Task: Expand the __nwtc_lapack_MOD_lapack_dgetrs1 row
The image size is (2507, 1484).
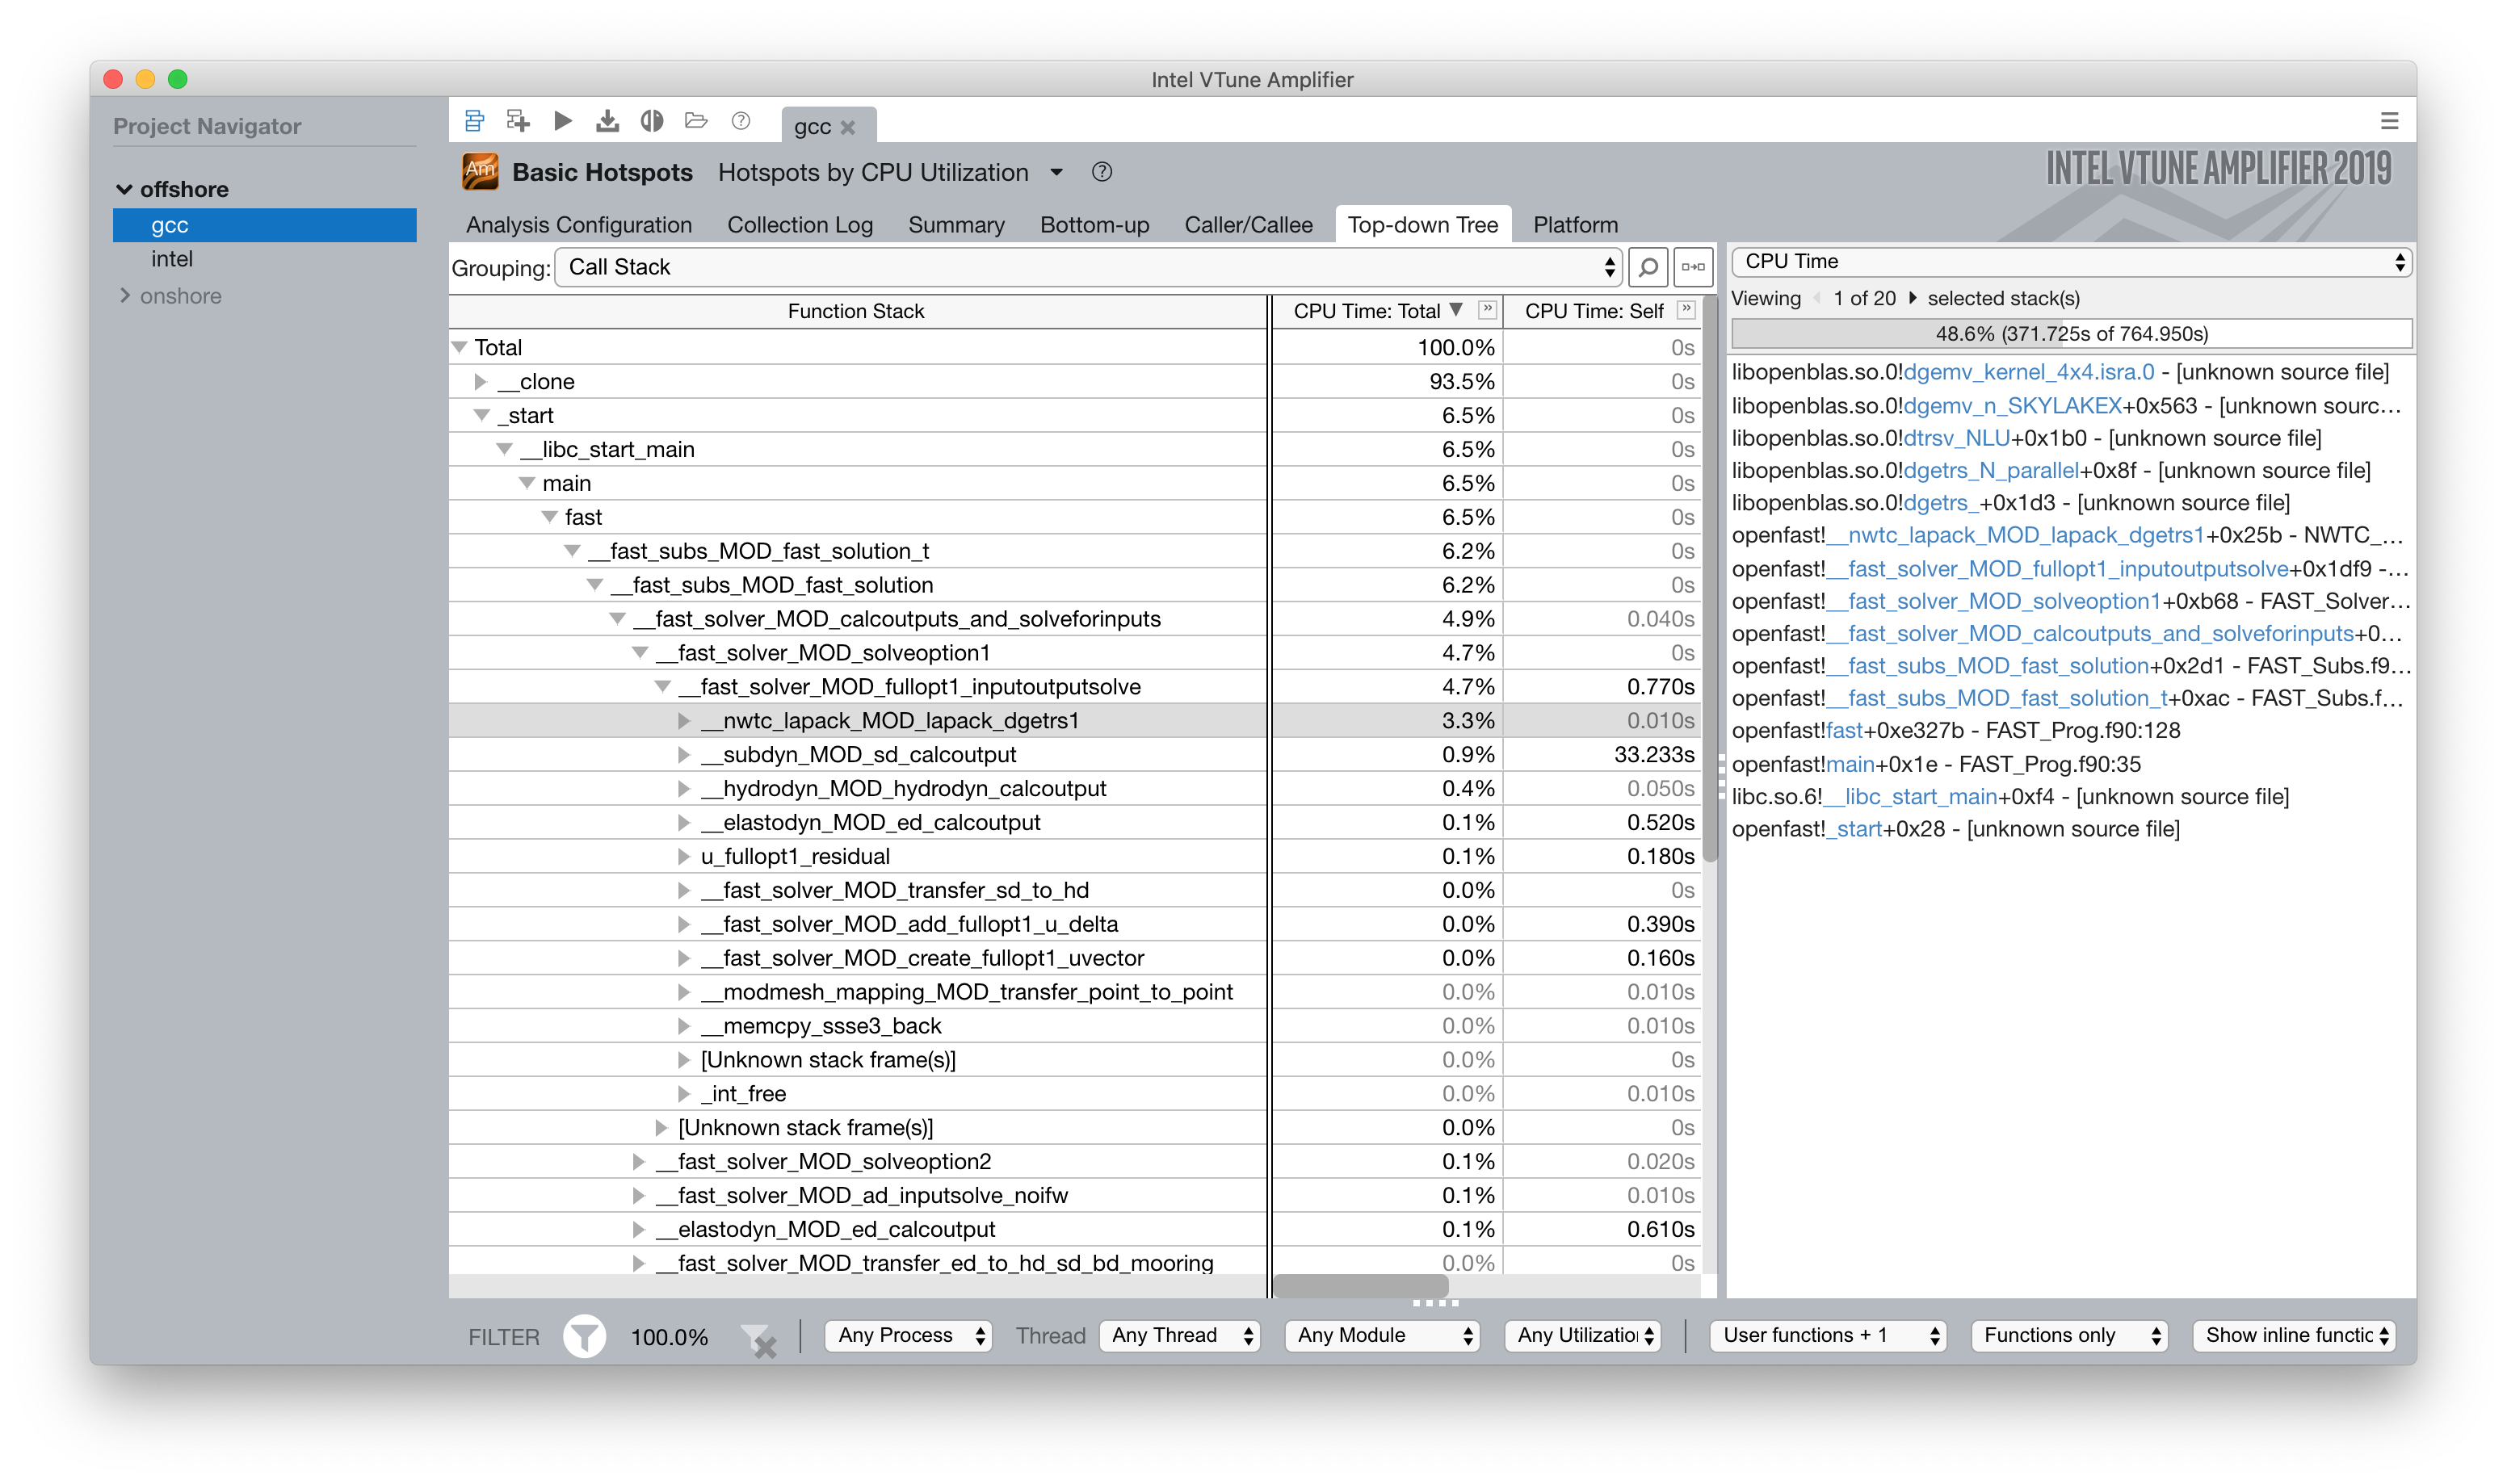Action: [x=684, y=721]
